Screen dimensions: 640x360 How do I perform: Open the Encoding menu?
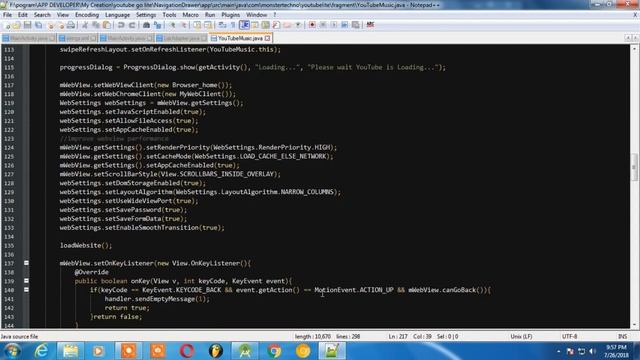pos(87,15)
